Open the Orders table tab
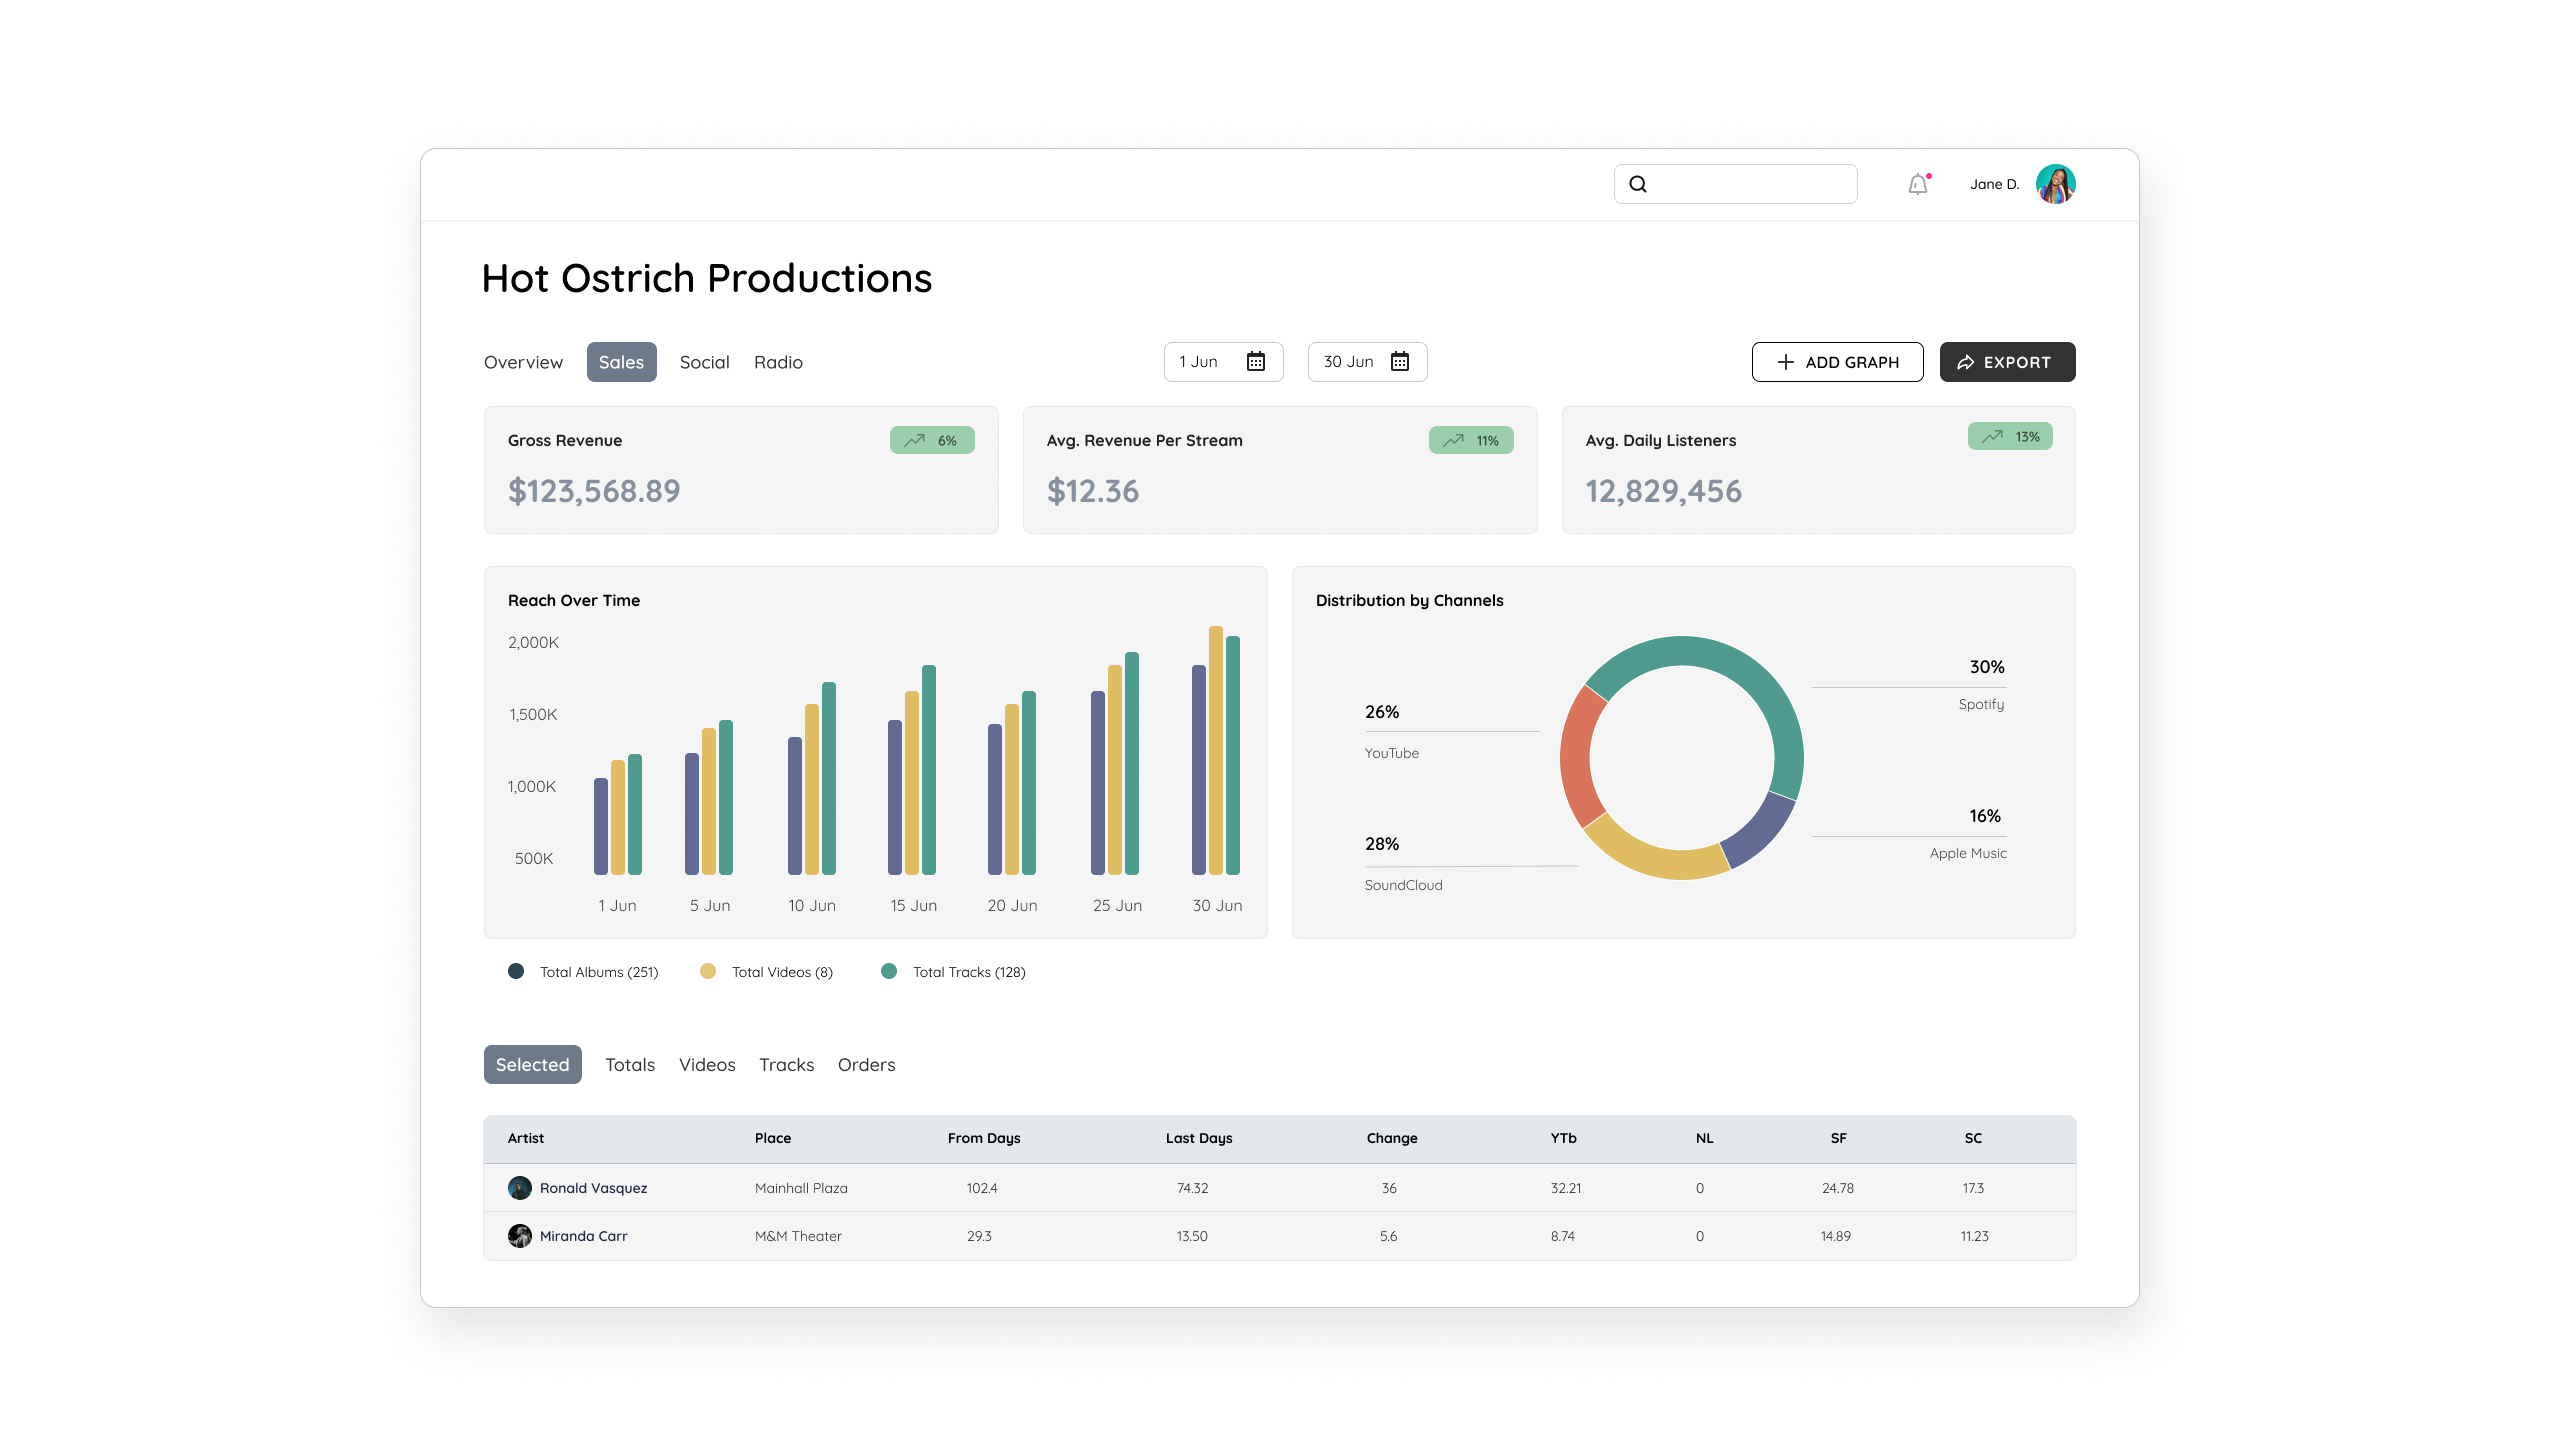This screenshot has height=1440, width=2560. [x=866, y=1065]
